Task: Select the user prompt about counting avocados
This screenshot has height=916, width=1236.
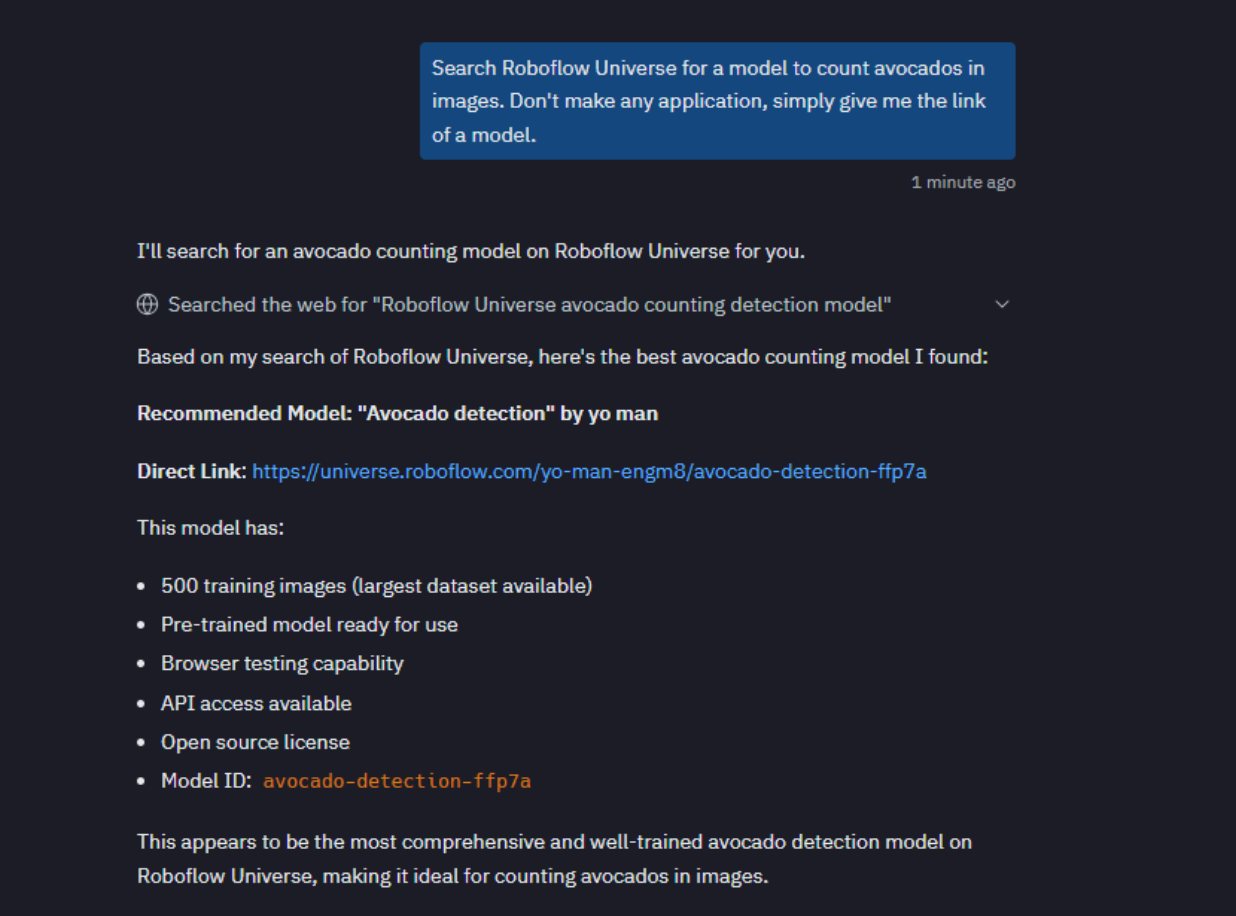Action: pos(717,101)
